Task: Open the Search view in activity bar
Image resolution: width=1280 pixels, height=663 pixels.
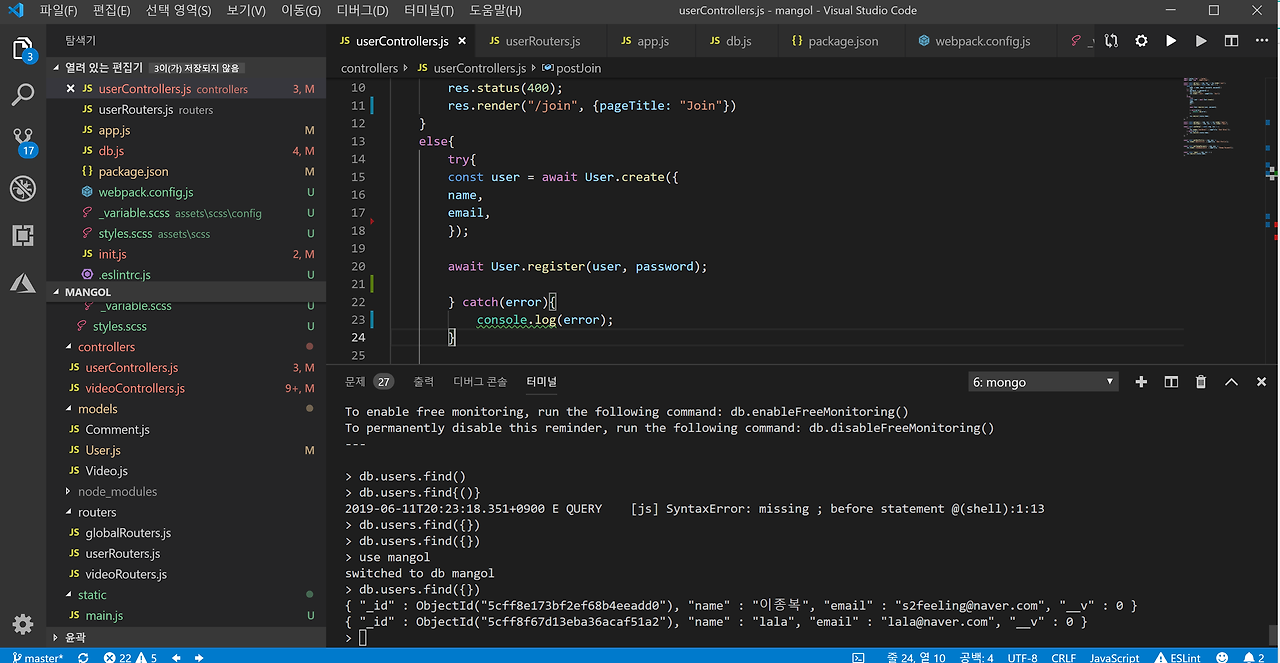Action: 22,95
